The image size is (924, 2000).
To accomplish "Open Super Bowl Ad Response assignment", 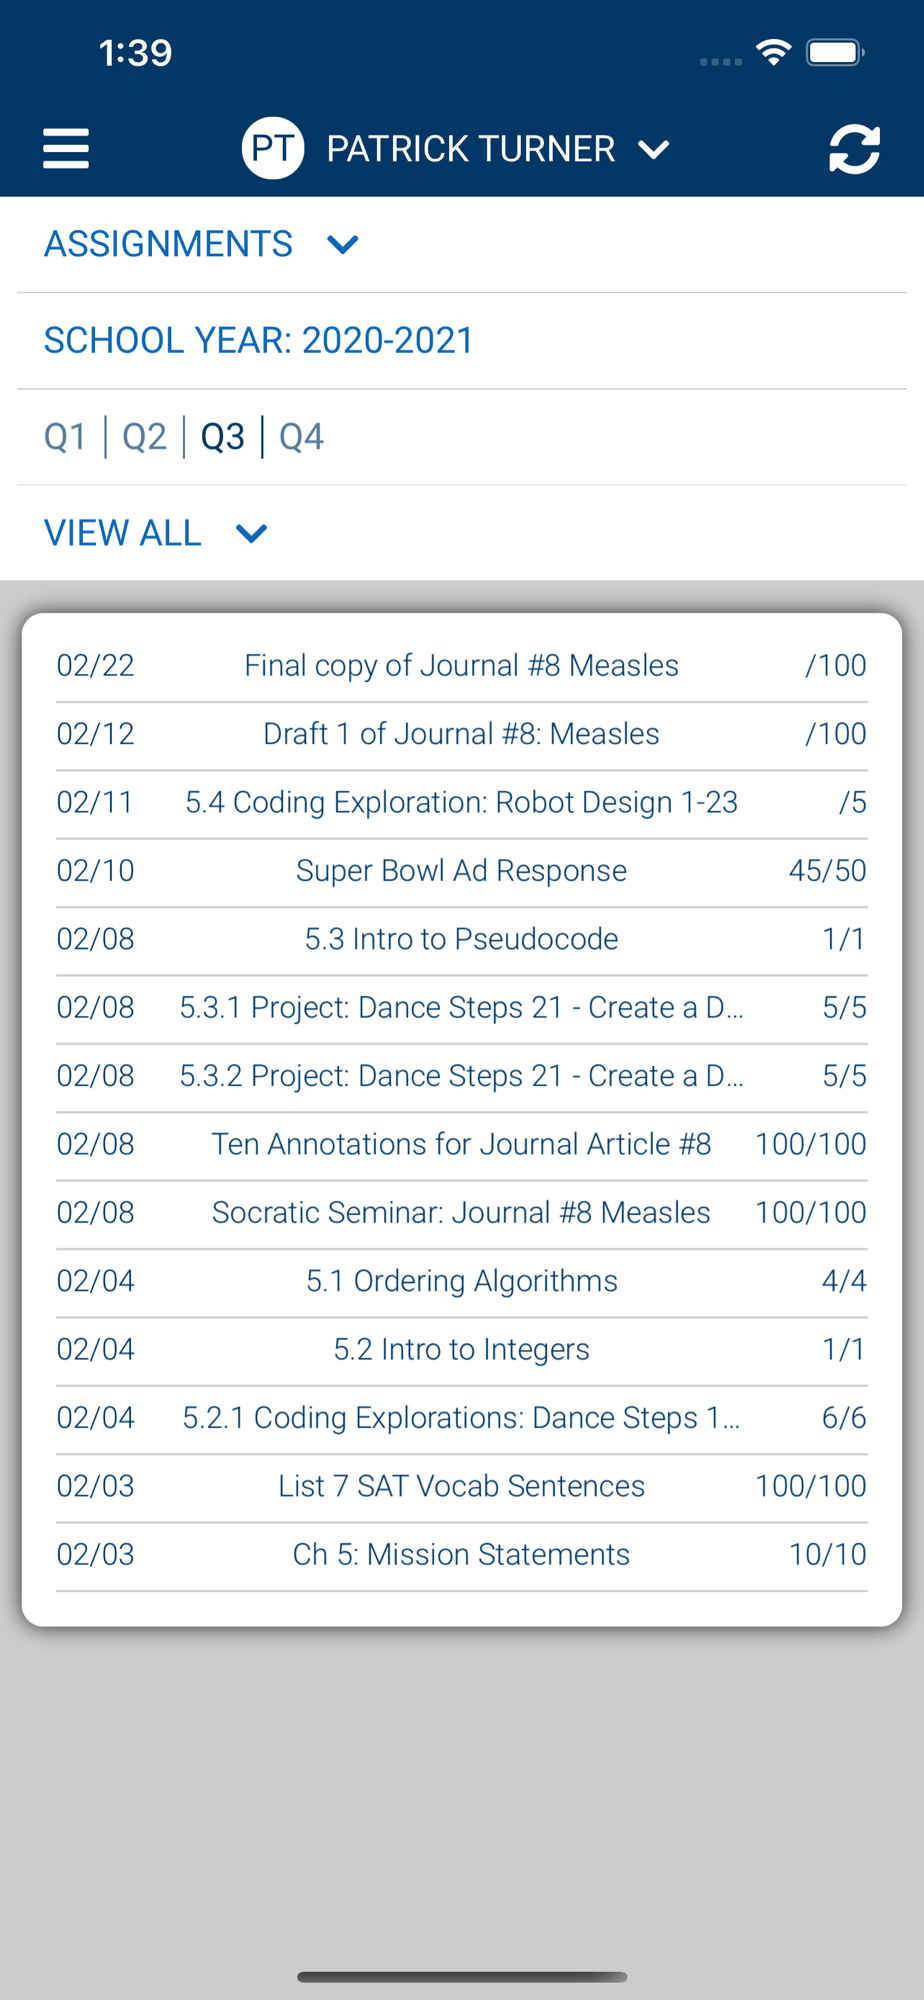I will 461,871.
